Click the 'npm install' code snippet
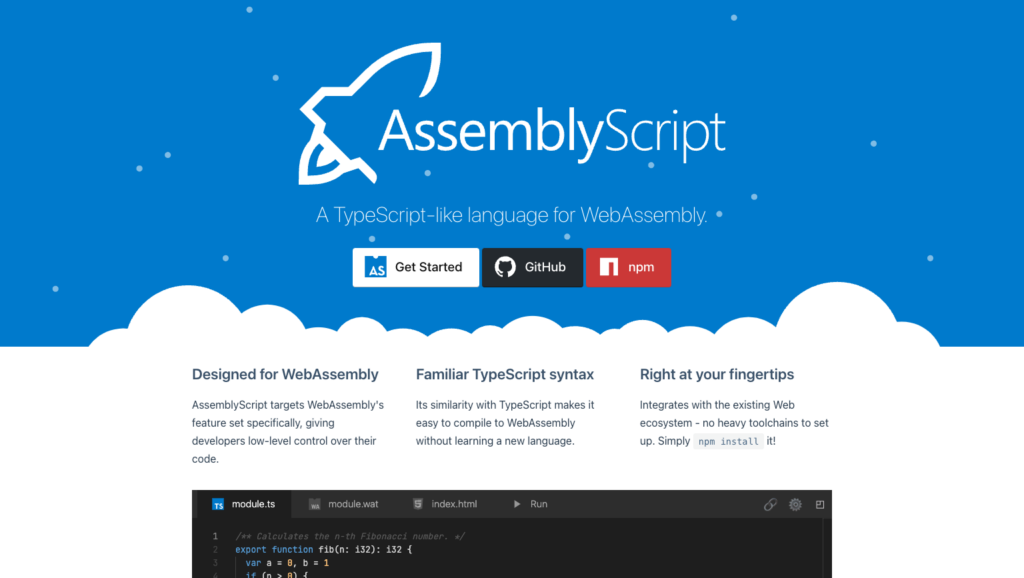Screen dimensions: 1024x578 [728, 441]
